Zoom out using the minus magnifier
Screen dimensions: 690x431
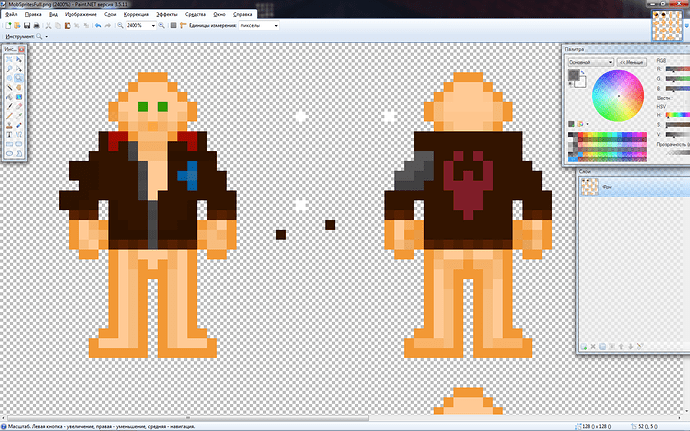tap(120, 26)
